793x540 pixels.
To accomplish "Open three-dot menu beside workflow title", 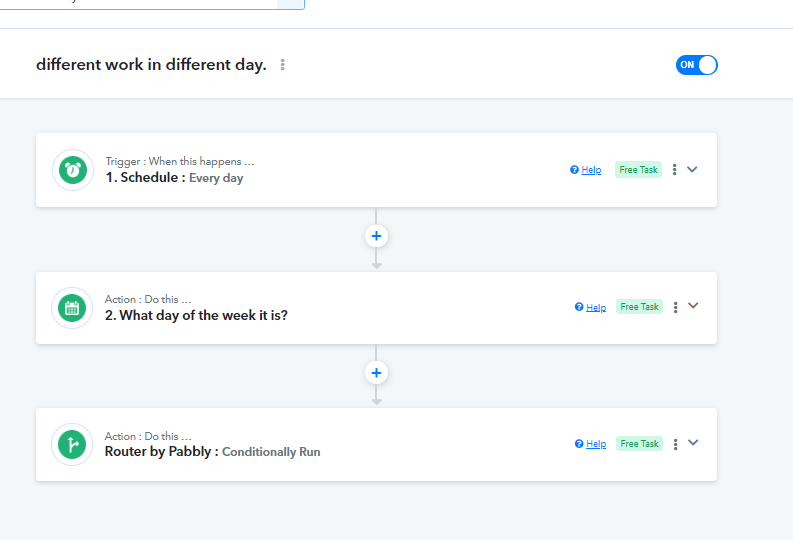I will (283, 65).
